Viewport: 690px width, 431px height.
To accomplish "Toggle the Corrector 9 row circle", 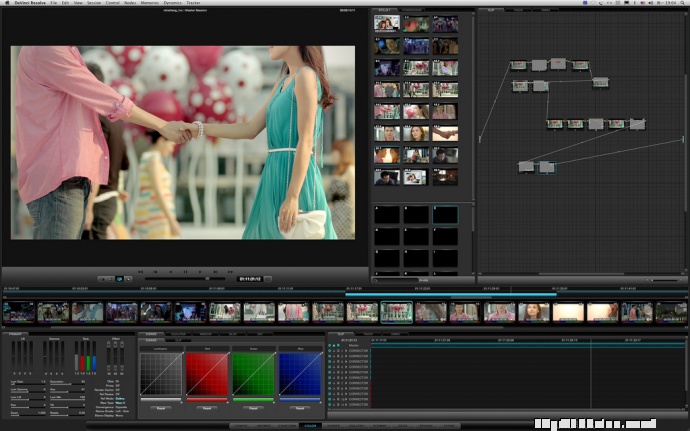I will [330, 394].
